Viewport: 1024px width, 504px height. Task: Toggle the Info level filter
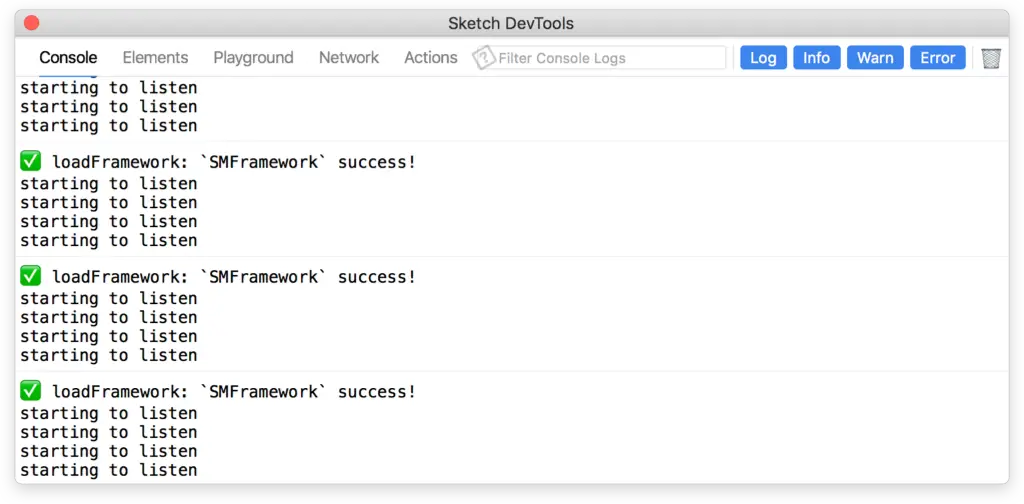[816, 58]
